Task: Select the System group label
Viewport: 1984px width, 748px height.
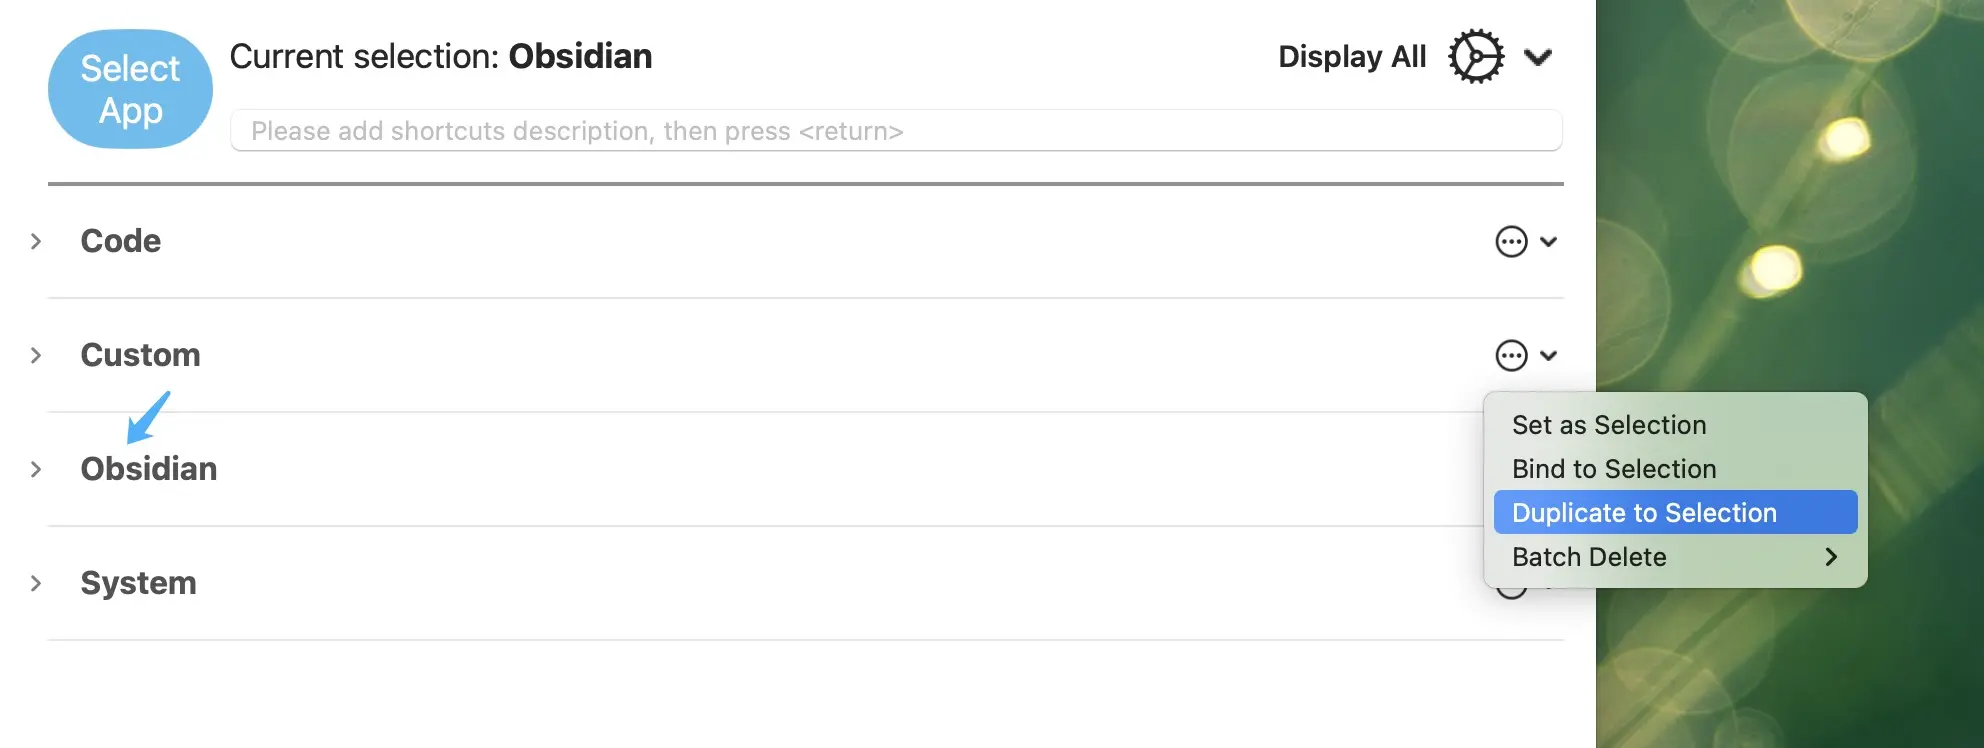Action: tap(138, 583)
